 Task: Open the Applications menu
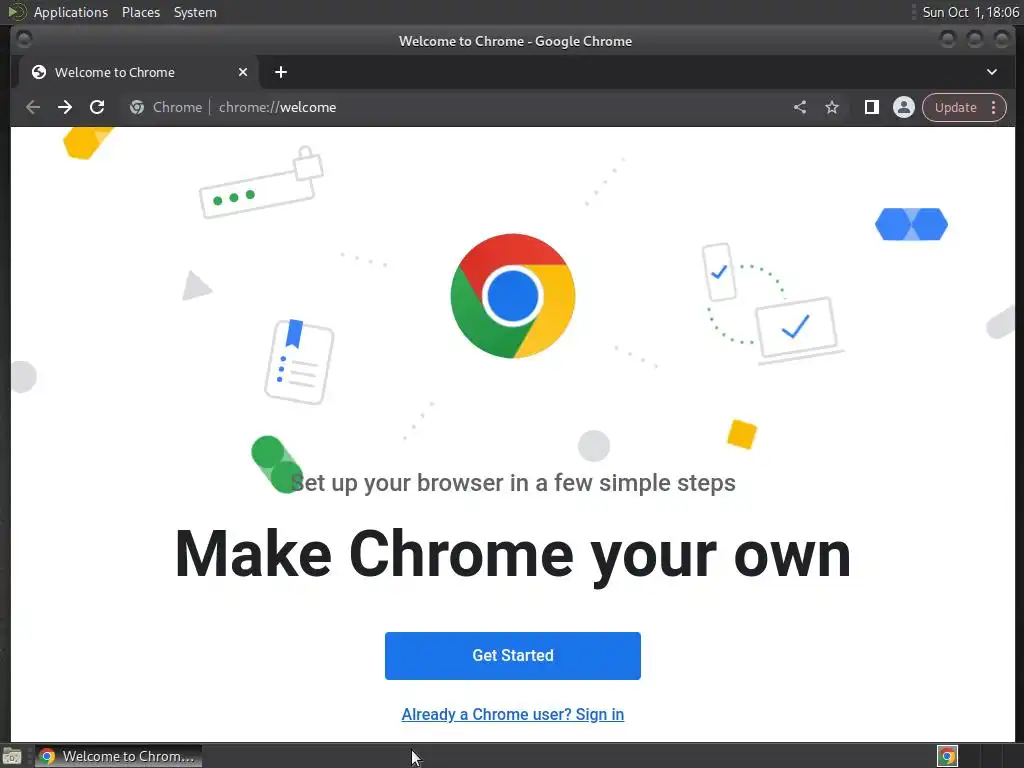tap(71, 12)
